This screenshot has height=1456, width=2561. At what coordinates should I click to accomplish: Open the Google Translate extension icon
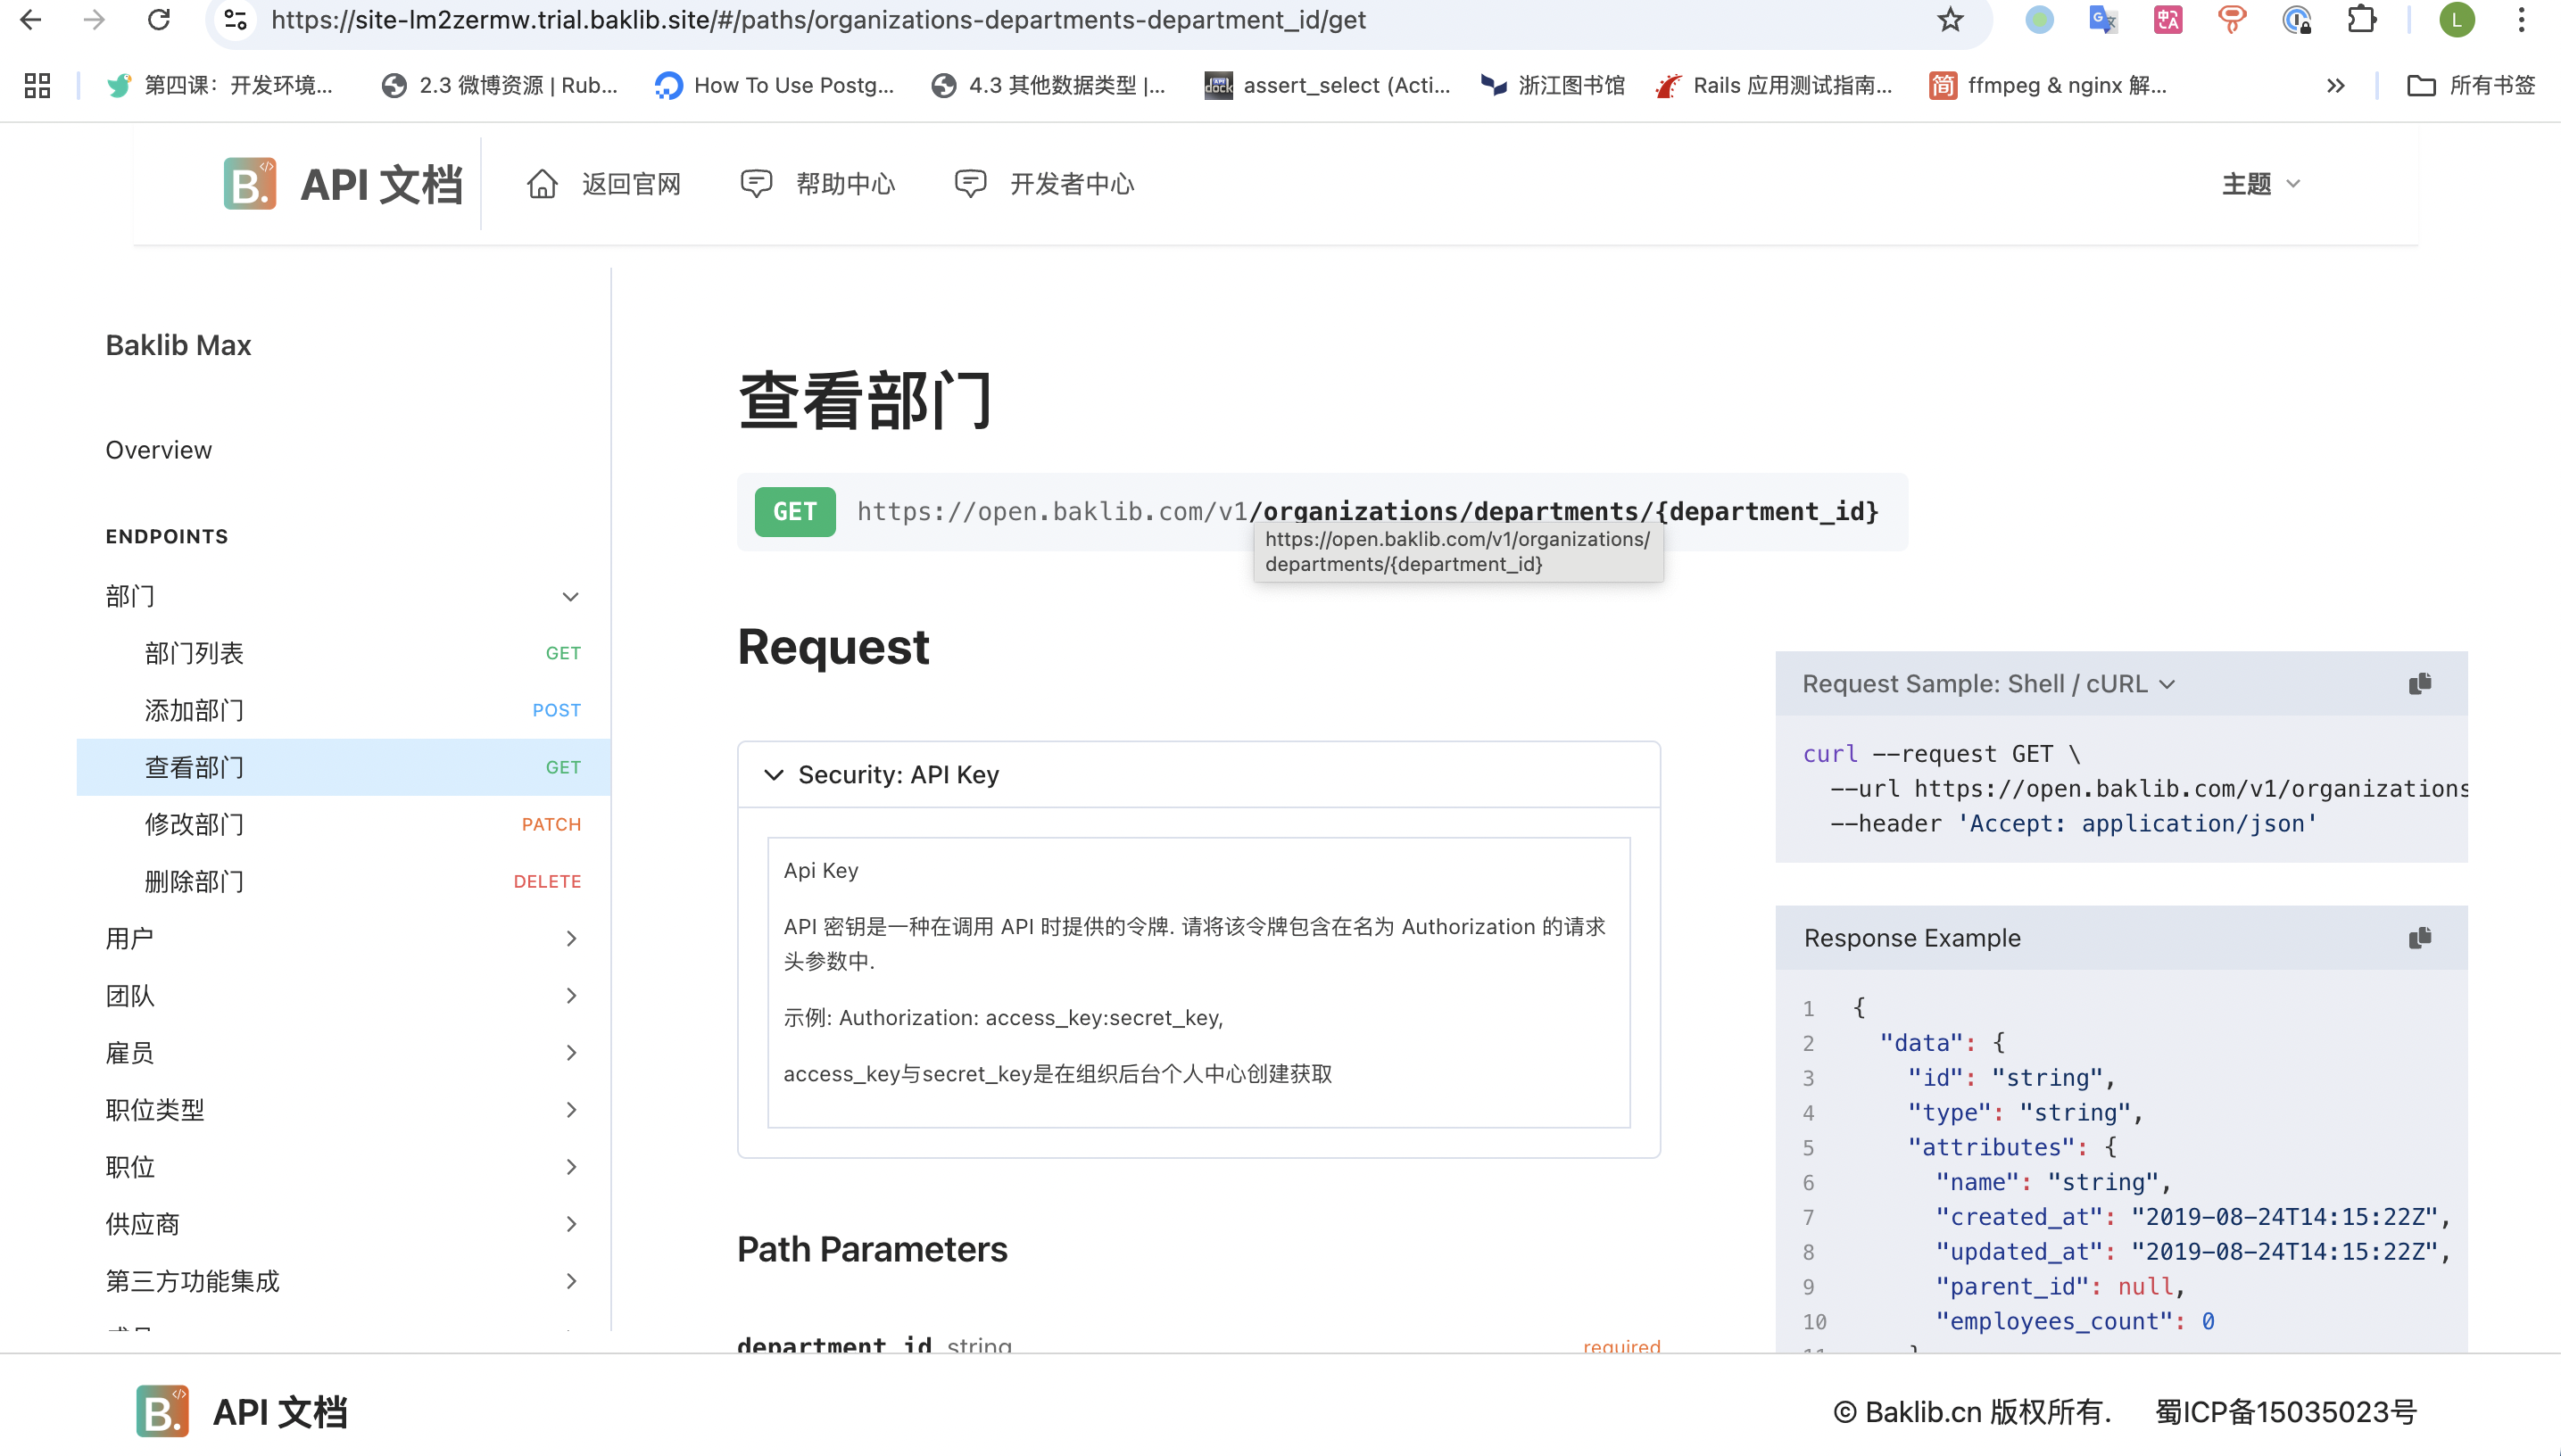(x=2102, y=19)
